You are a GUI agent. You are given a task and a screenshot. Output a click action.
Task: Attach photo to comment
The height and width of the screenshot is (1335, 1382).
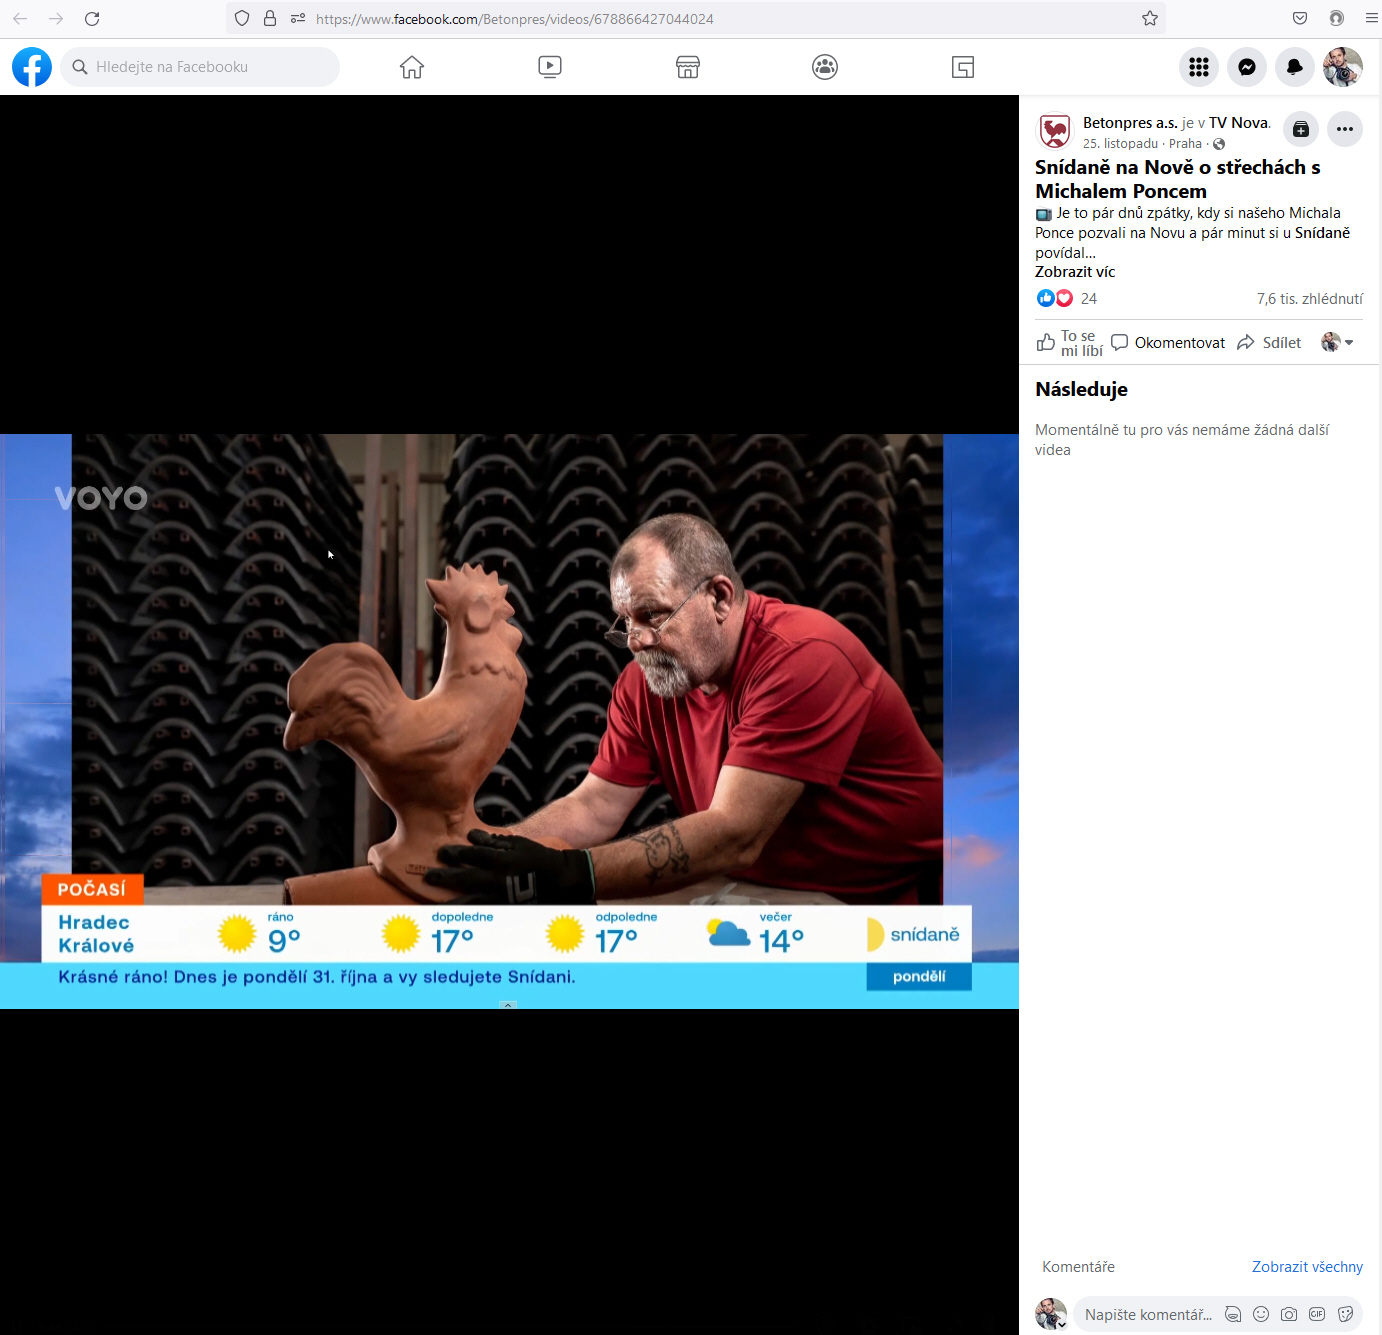tap(1289, 1314)
